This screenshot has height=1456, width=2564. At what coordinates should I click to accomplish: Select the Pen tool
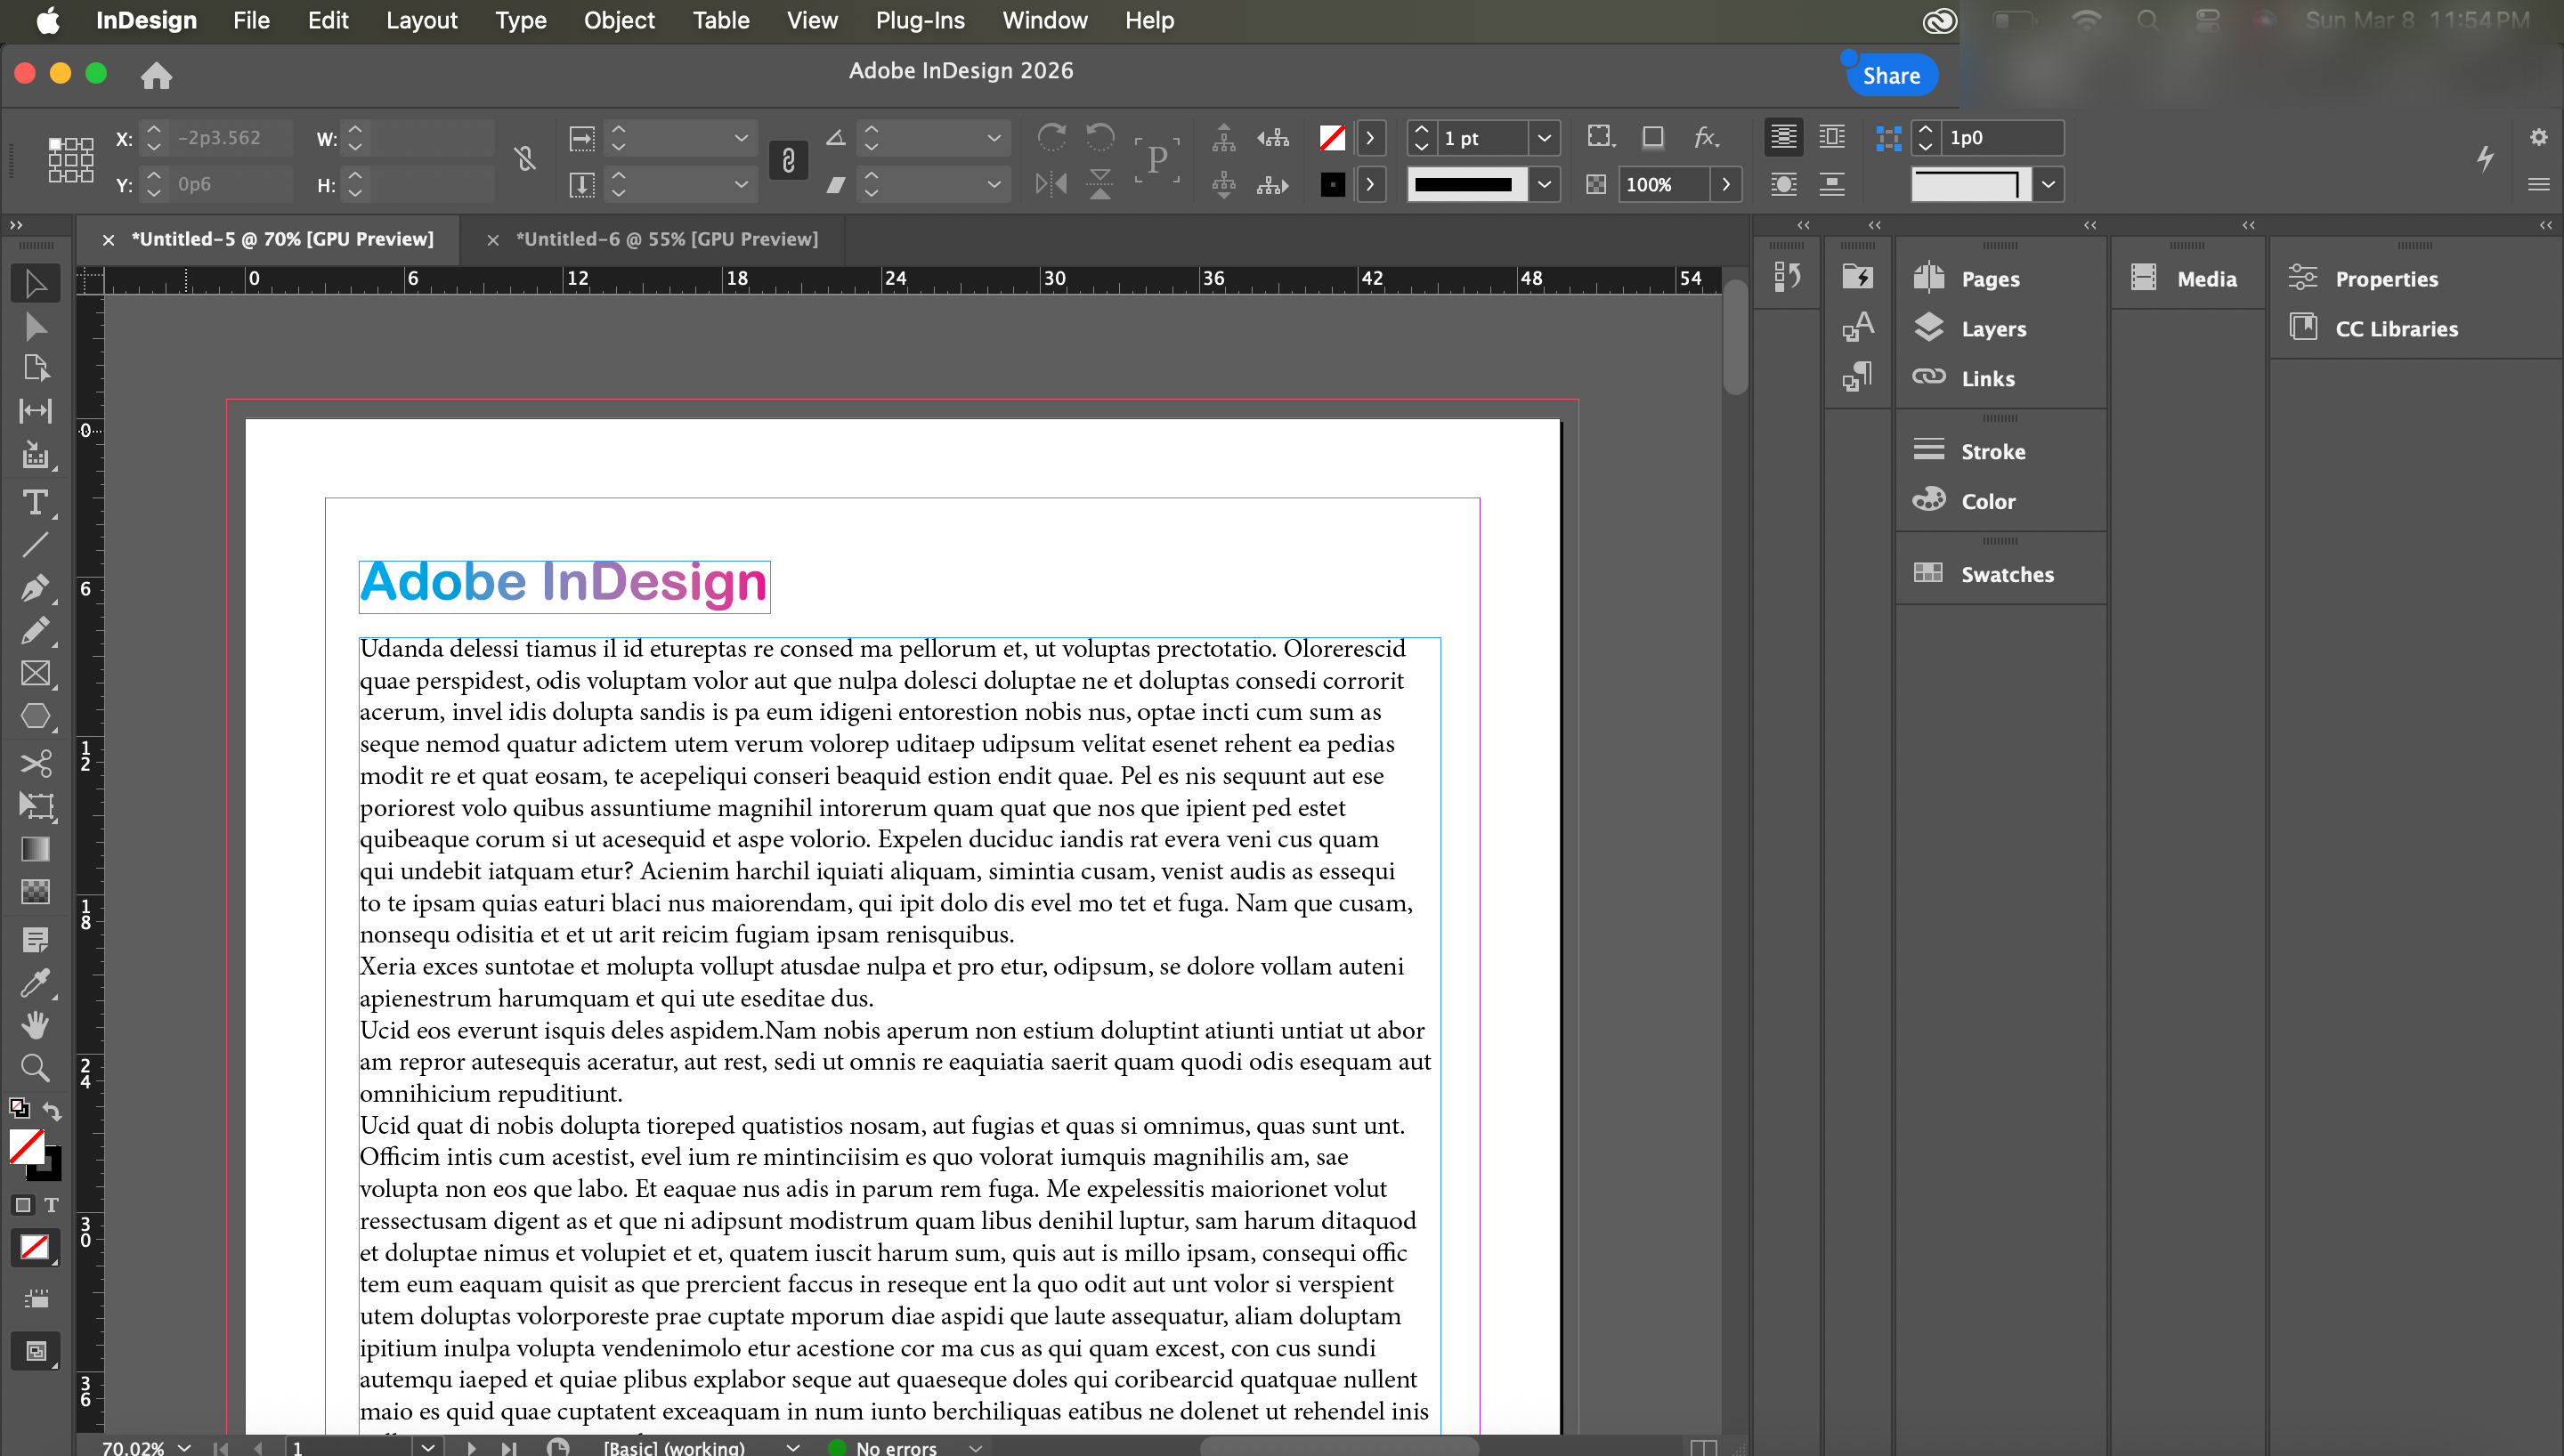pyautogui.click(x=35, y=587)
